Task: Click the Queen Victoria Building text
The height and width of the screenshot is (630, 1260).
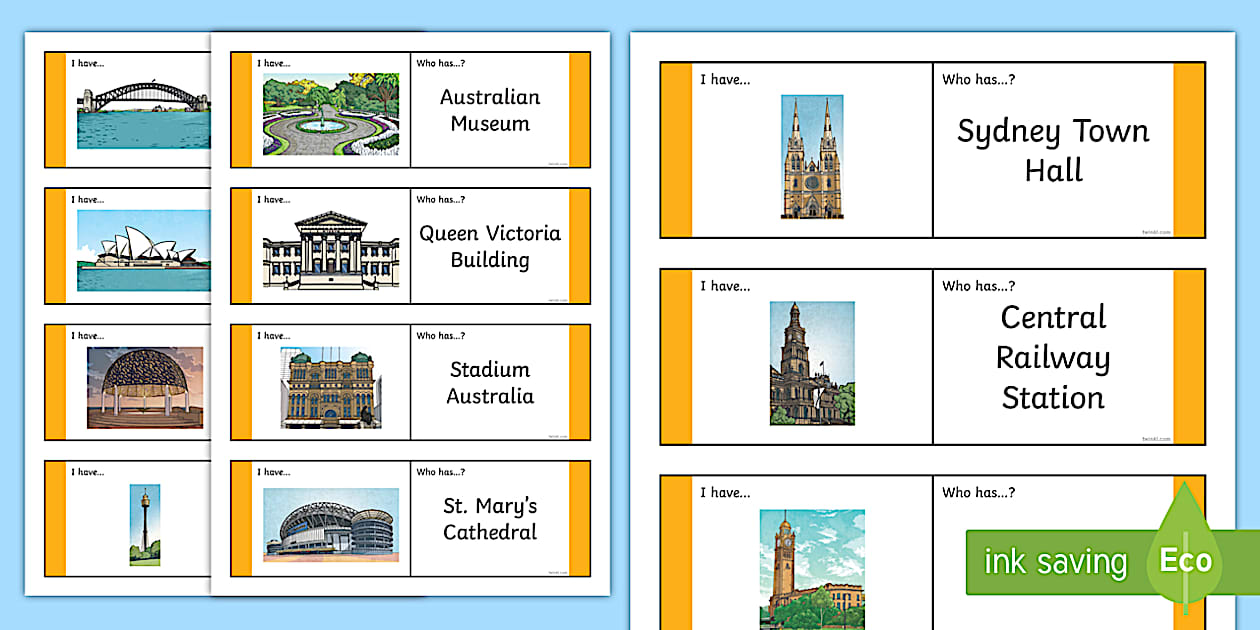Action: (489, 247)
